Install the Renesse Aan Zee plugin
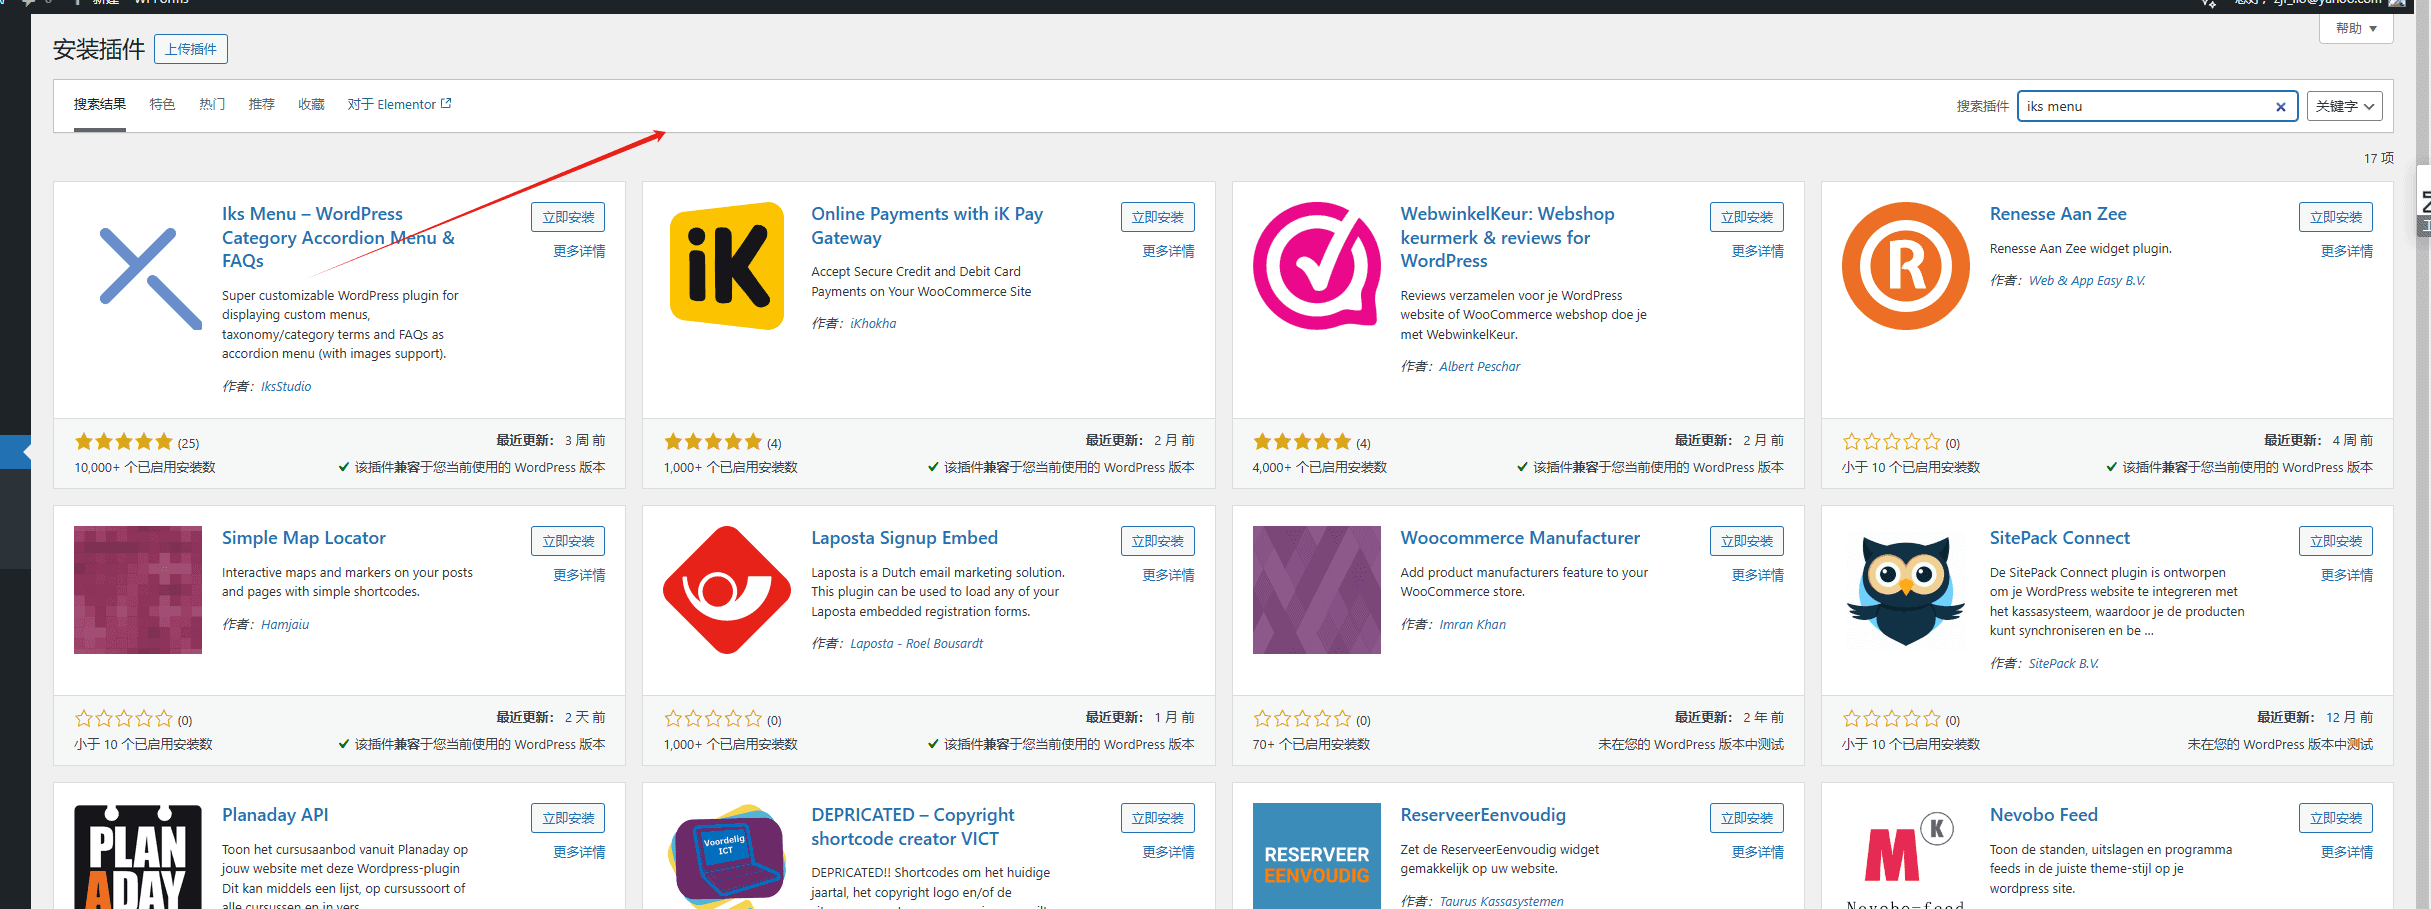 (x=2336, y=217)
